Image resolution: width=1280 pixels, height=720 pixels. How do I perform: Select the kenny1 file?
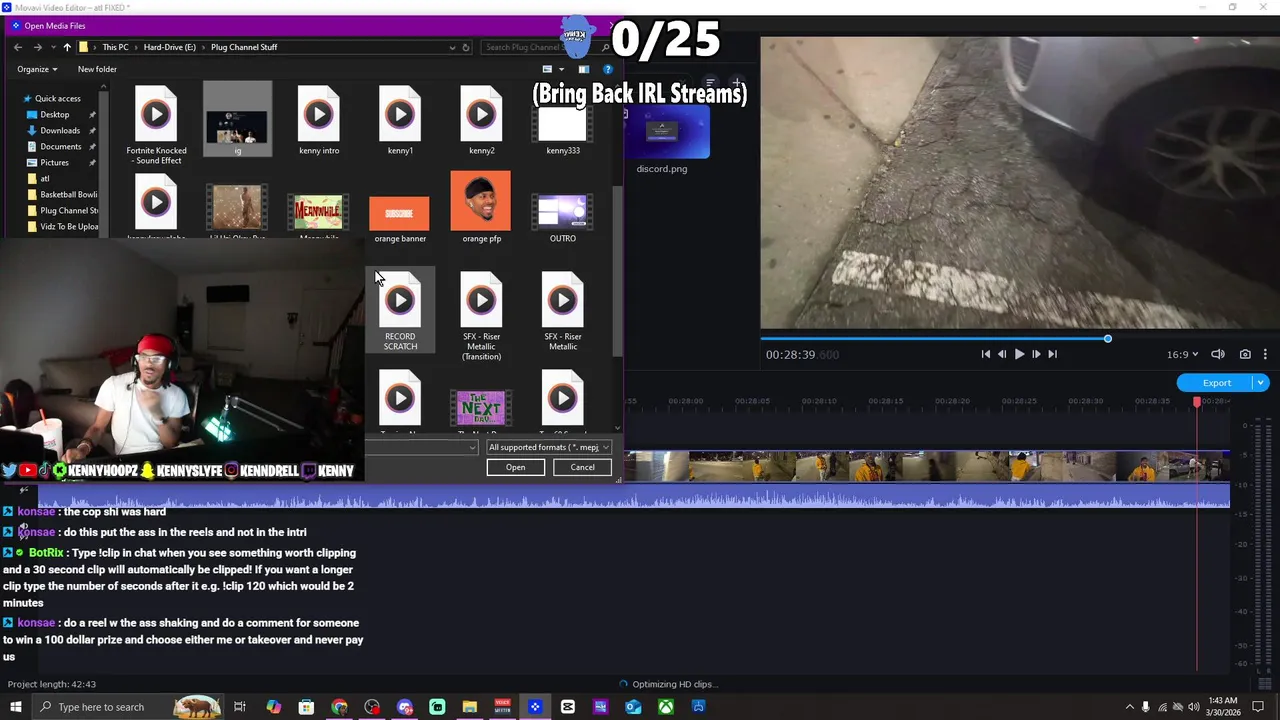(x=400, y=120)
